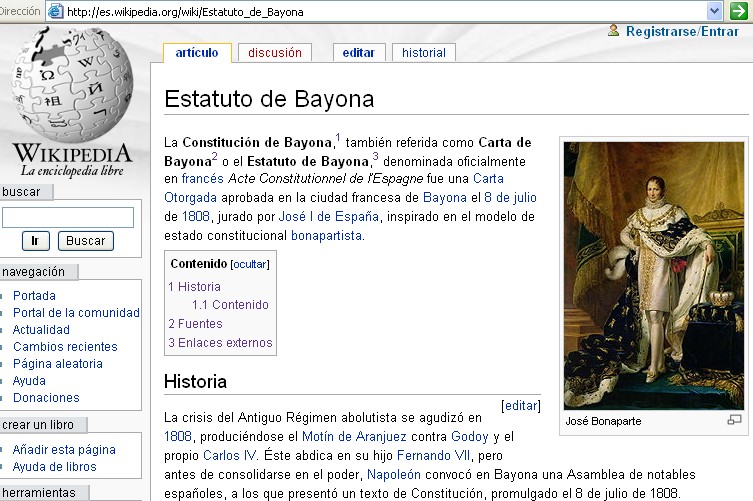Click the green Go arrow button
The image size is (753, 501).
click(739, 11)
